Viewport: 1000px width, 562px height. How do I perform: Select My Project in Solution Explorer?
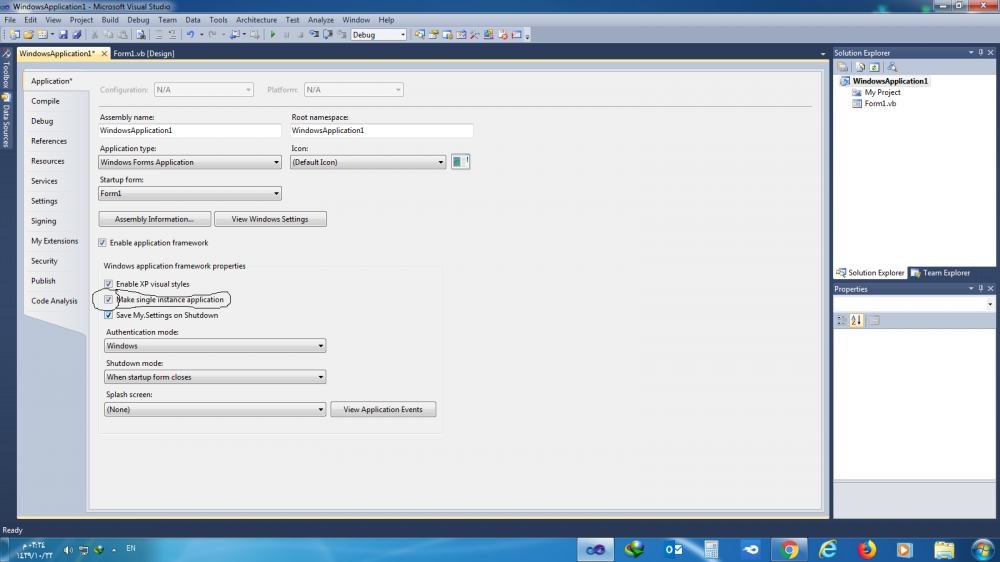882,92
